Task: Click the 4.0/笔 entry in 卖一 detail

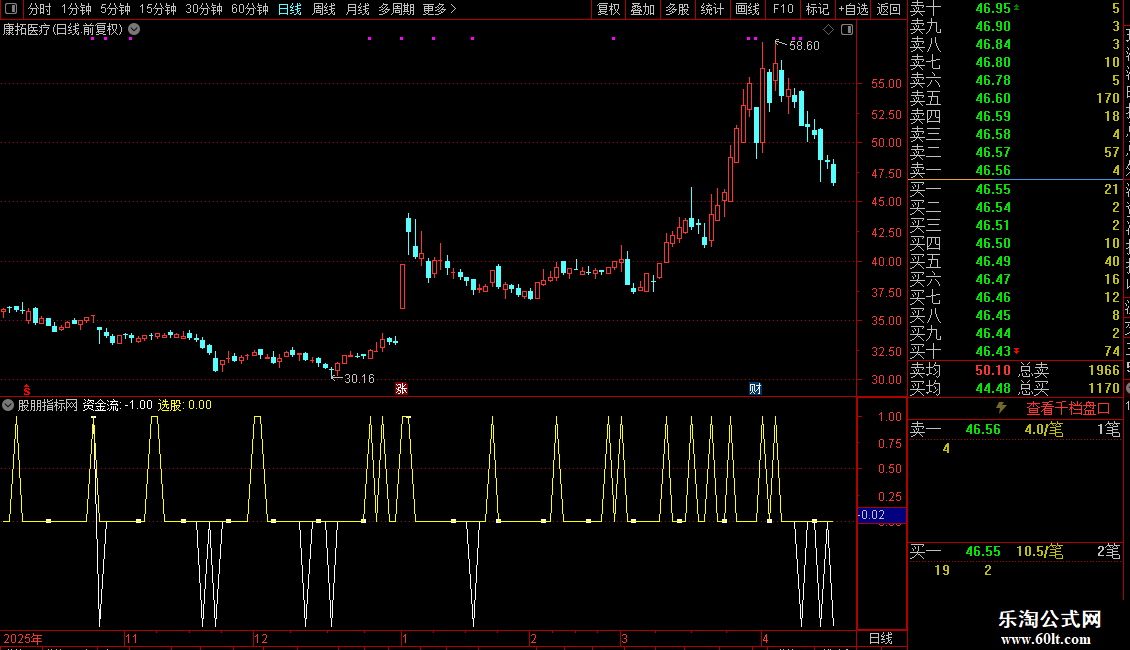Action: point(1044,429)
